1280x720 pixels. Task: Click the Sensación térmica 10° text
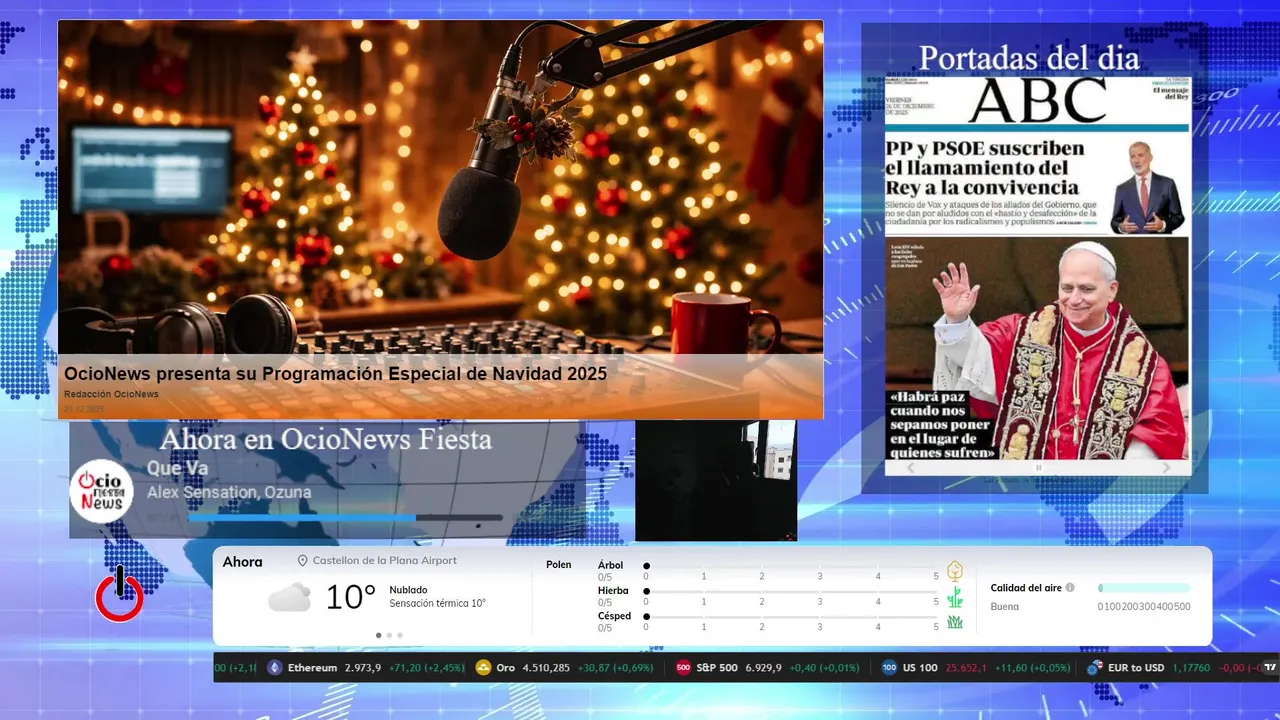pos(437,603)
